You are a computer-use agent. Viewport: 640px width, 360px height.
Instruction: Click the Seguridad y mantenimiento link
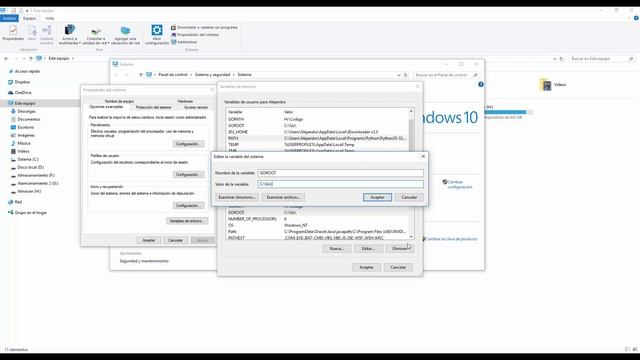coord(144,261)
